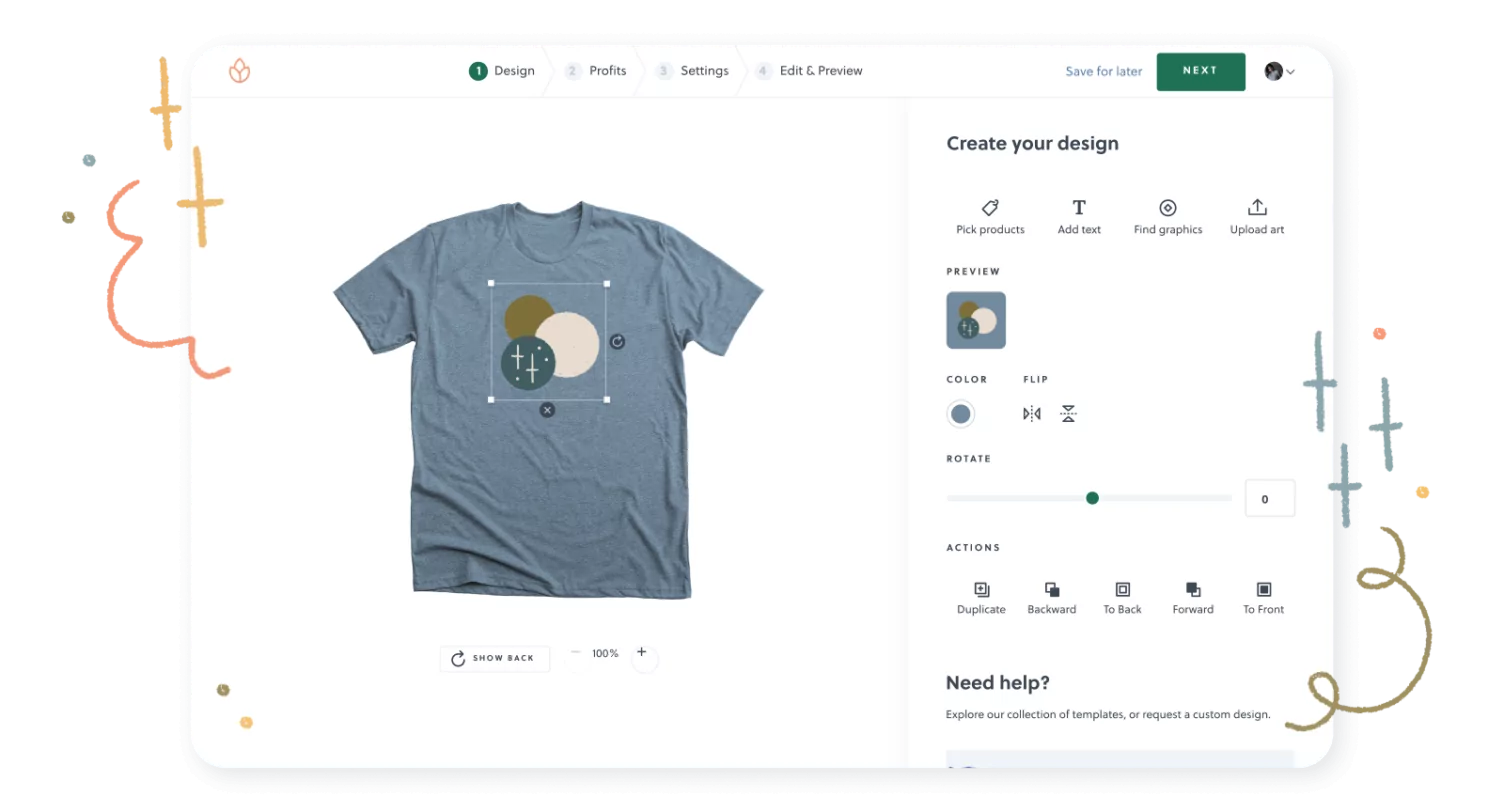
Task: Flip the design horizontally
Action: [x=1032, y=414]
